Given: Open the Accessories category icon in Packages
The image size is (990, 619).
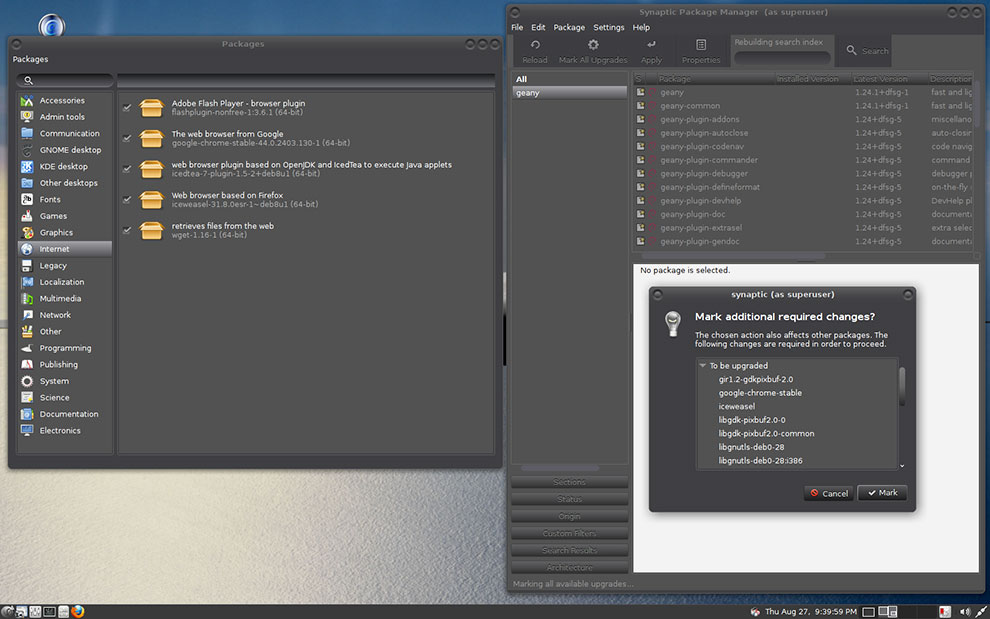Looking at the screenshot, I should click(27, 100).
